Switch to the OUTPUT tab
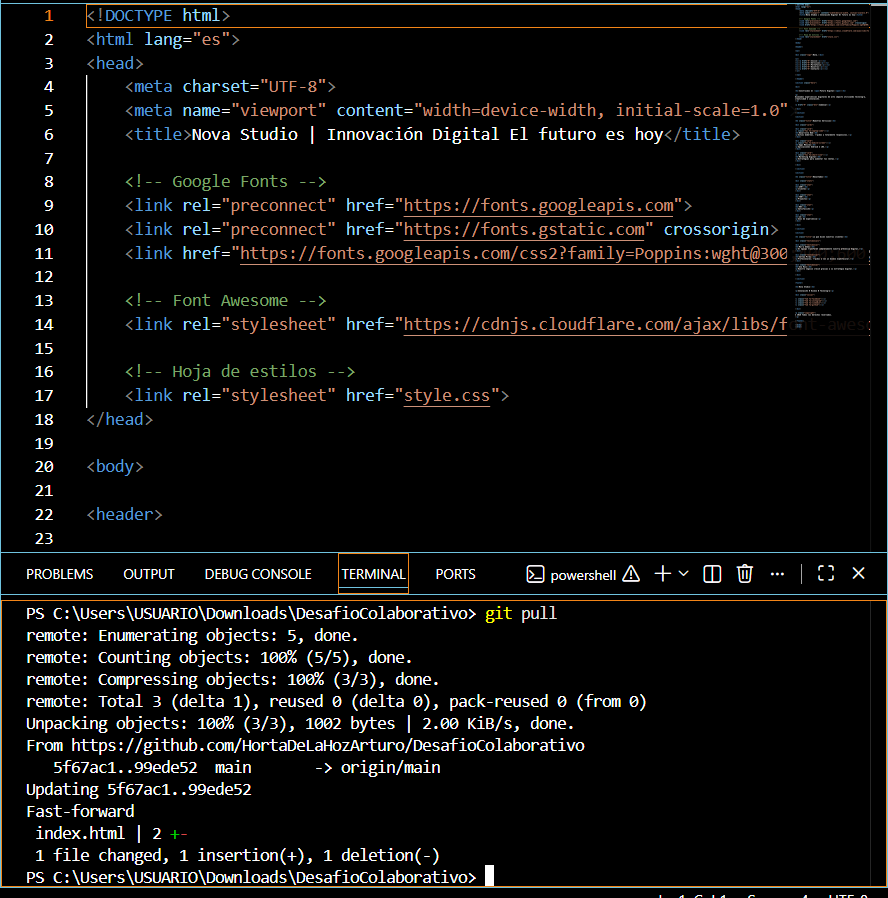This screenshot has height=898, width=888. pos(149,574)
